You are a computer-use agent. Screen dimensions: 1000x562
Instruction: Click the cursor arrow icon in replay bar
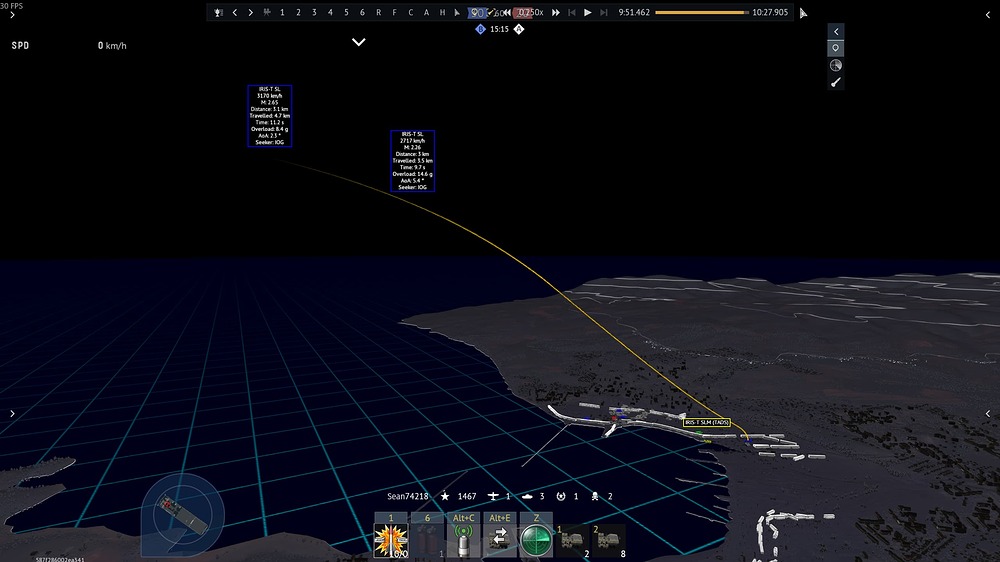coord(457,12)
